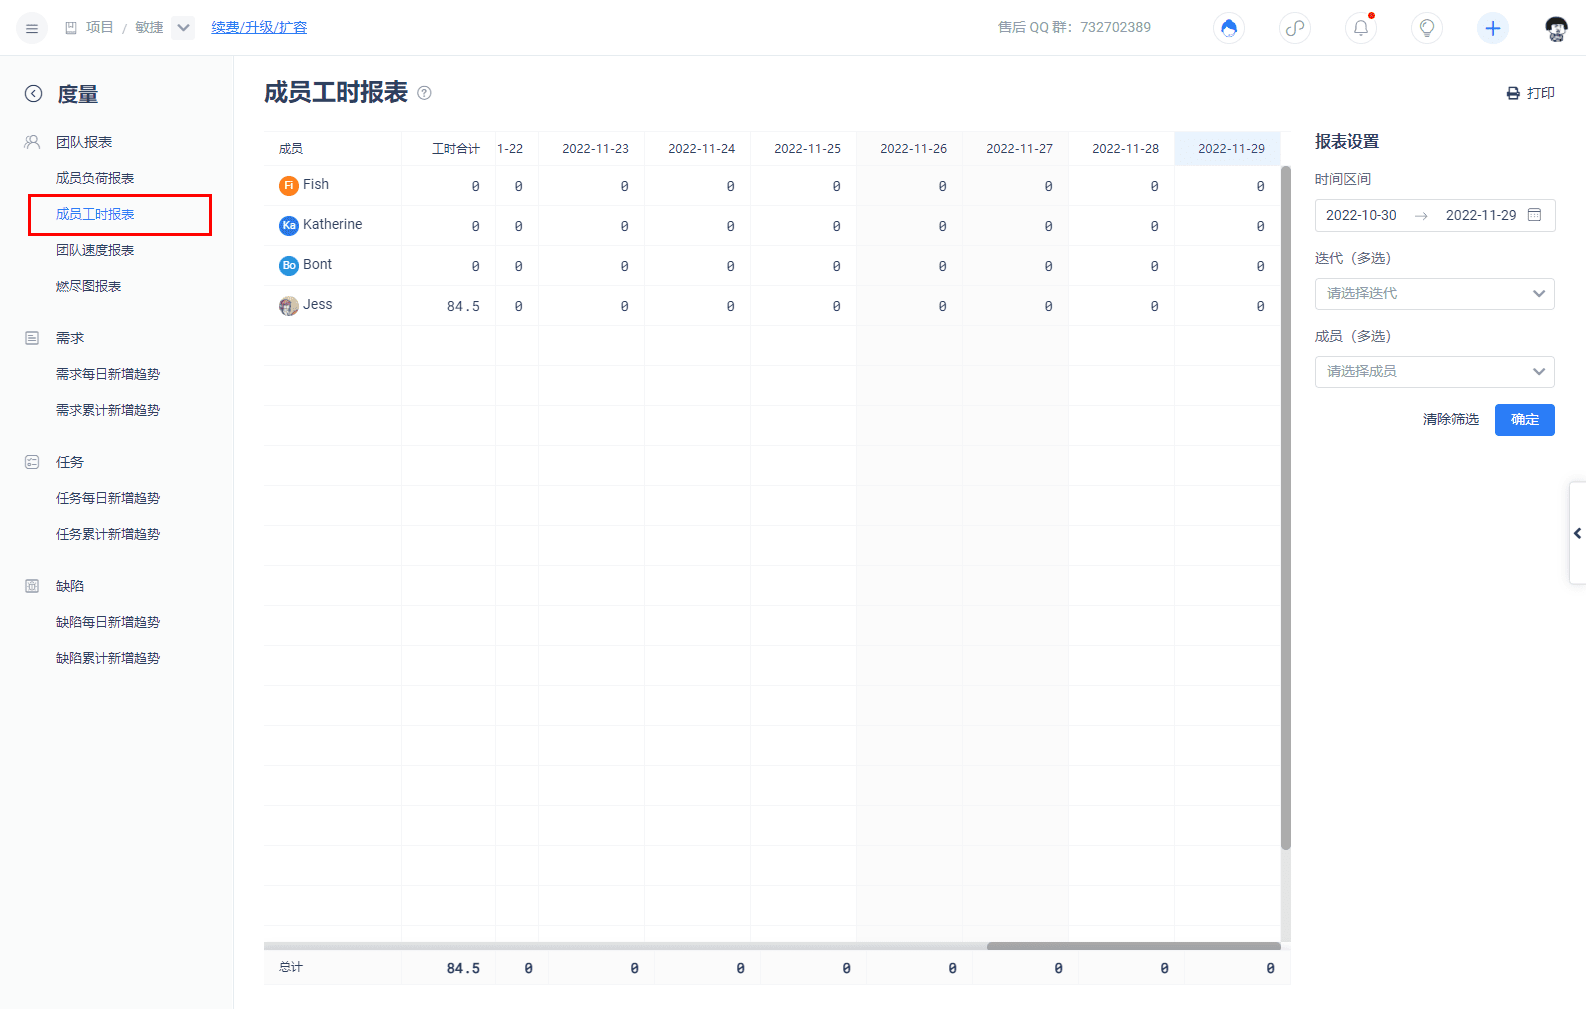This screenshot has width=1586, height=1009.
Task: Open 缺陷每日新增趋势
Action: [108, 622]
